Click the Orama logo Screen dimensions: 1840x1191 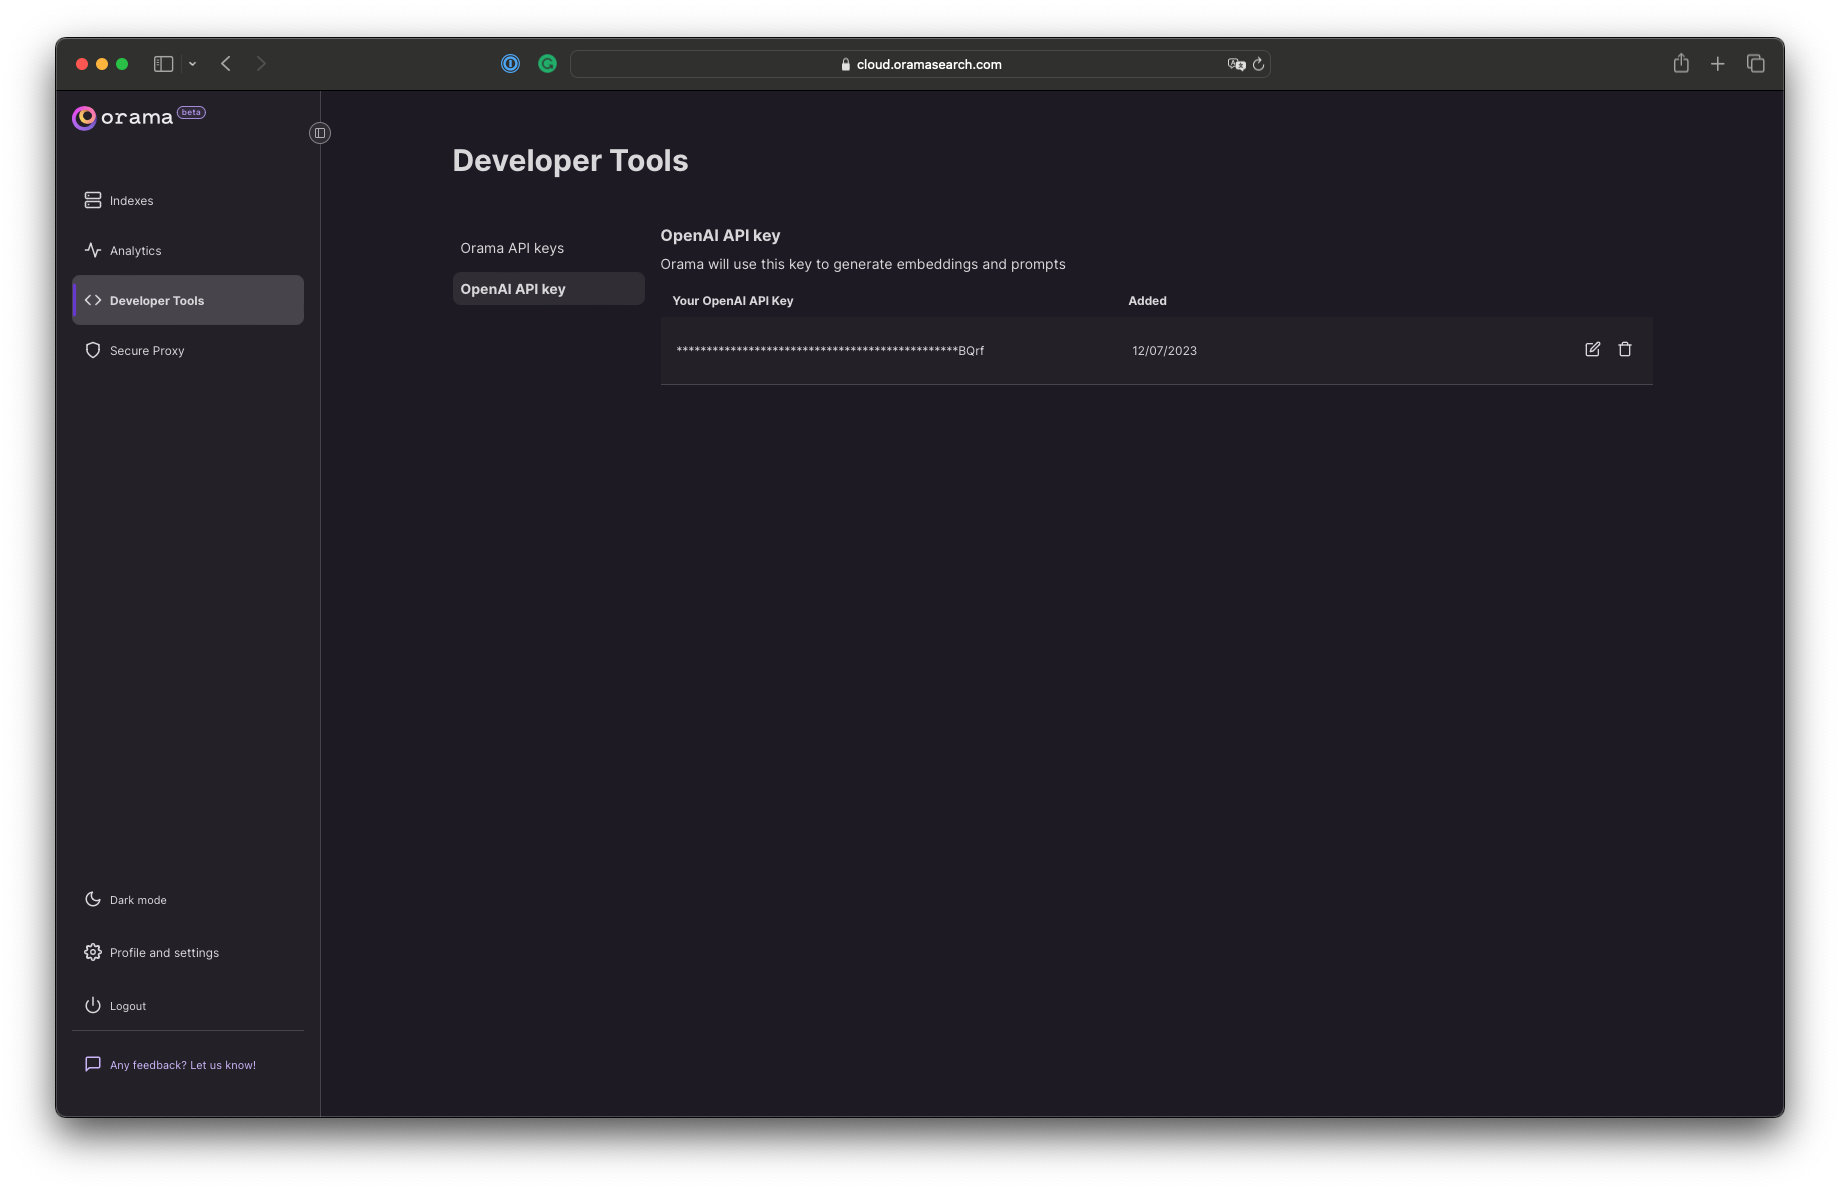coord(123,118)
